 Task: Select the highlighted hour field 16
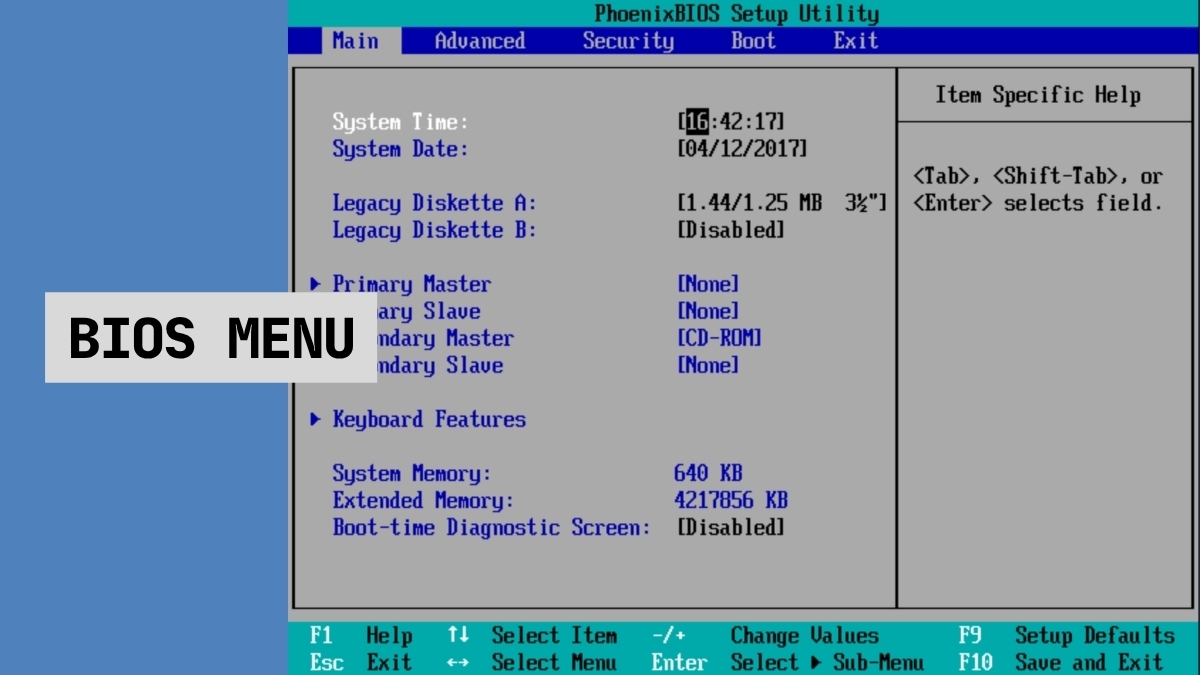697,122
